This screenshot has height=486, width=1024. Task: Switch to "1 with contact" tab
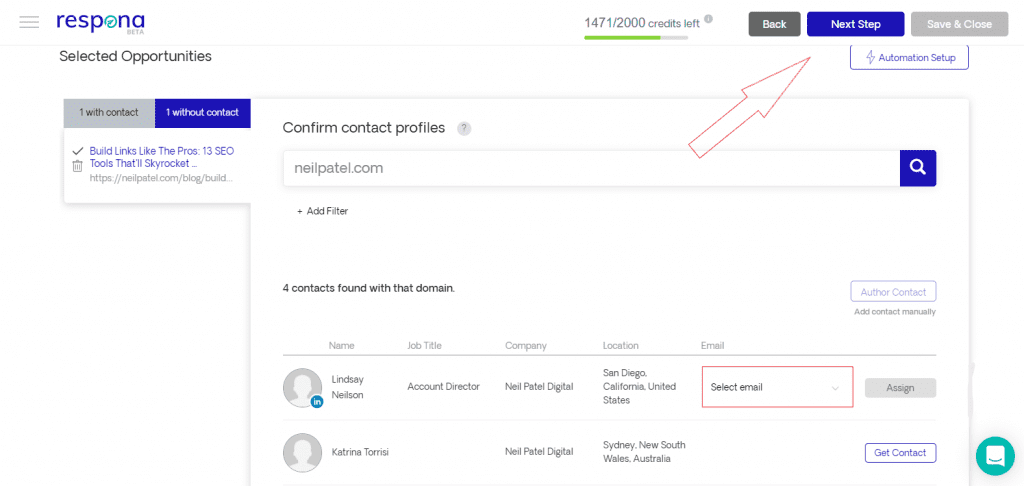(109, 112)
